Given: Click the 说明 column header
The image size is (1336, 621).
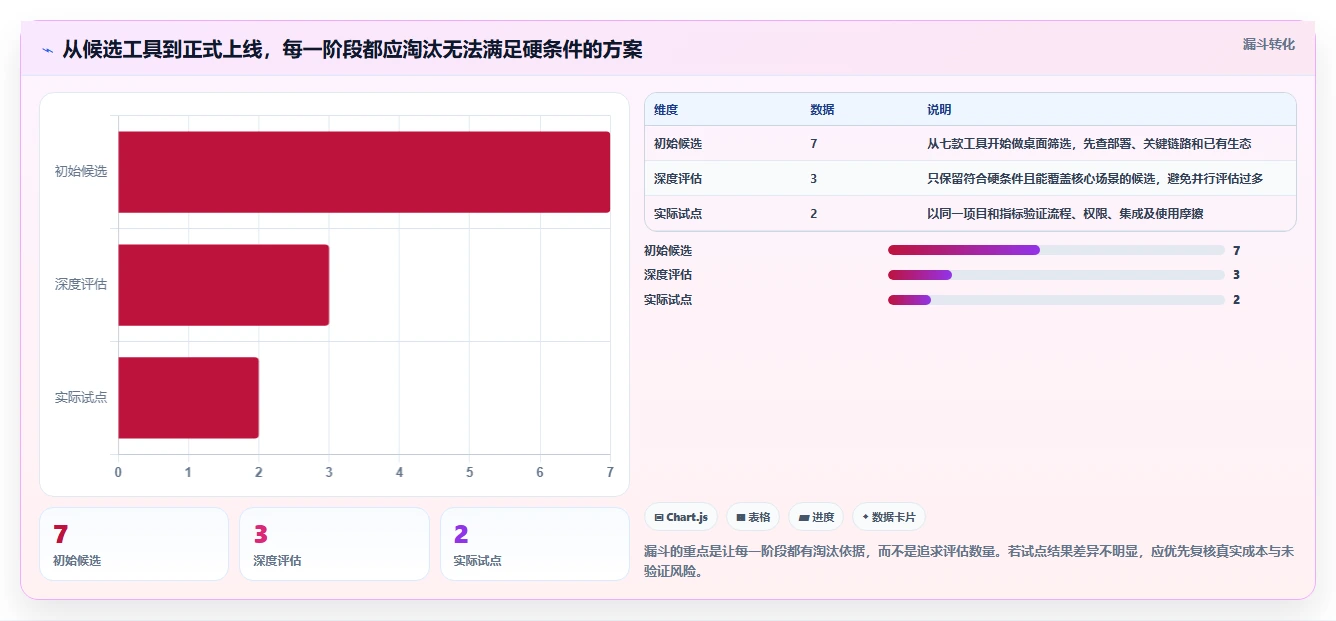Looking at the screenshot, I should pyautogui.click(x=939, y=110).
